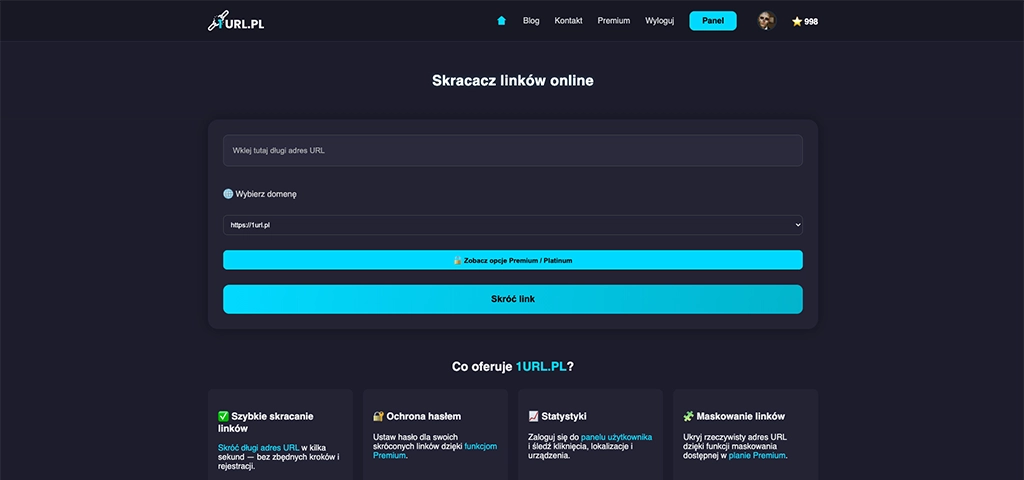Click the green checkmark icon by Szybkie skracanie
Image resolution: width=1024 pixels, height=480 pixels.
point(224,416)
